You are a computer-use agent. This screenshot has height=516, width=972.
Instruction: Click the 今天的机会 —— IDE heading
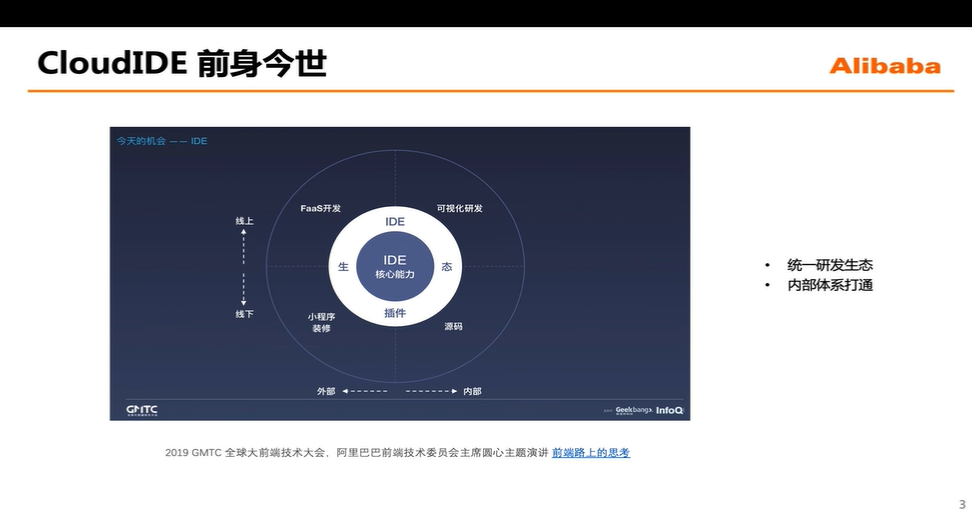tap(162, 141)
